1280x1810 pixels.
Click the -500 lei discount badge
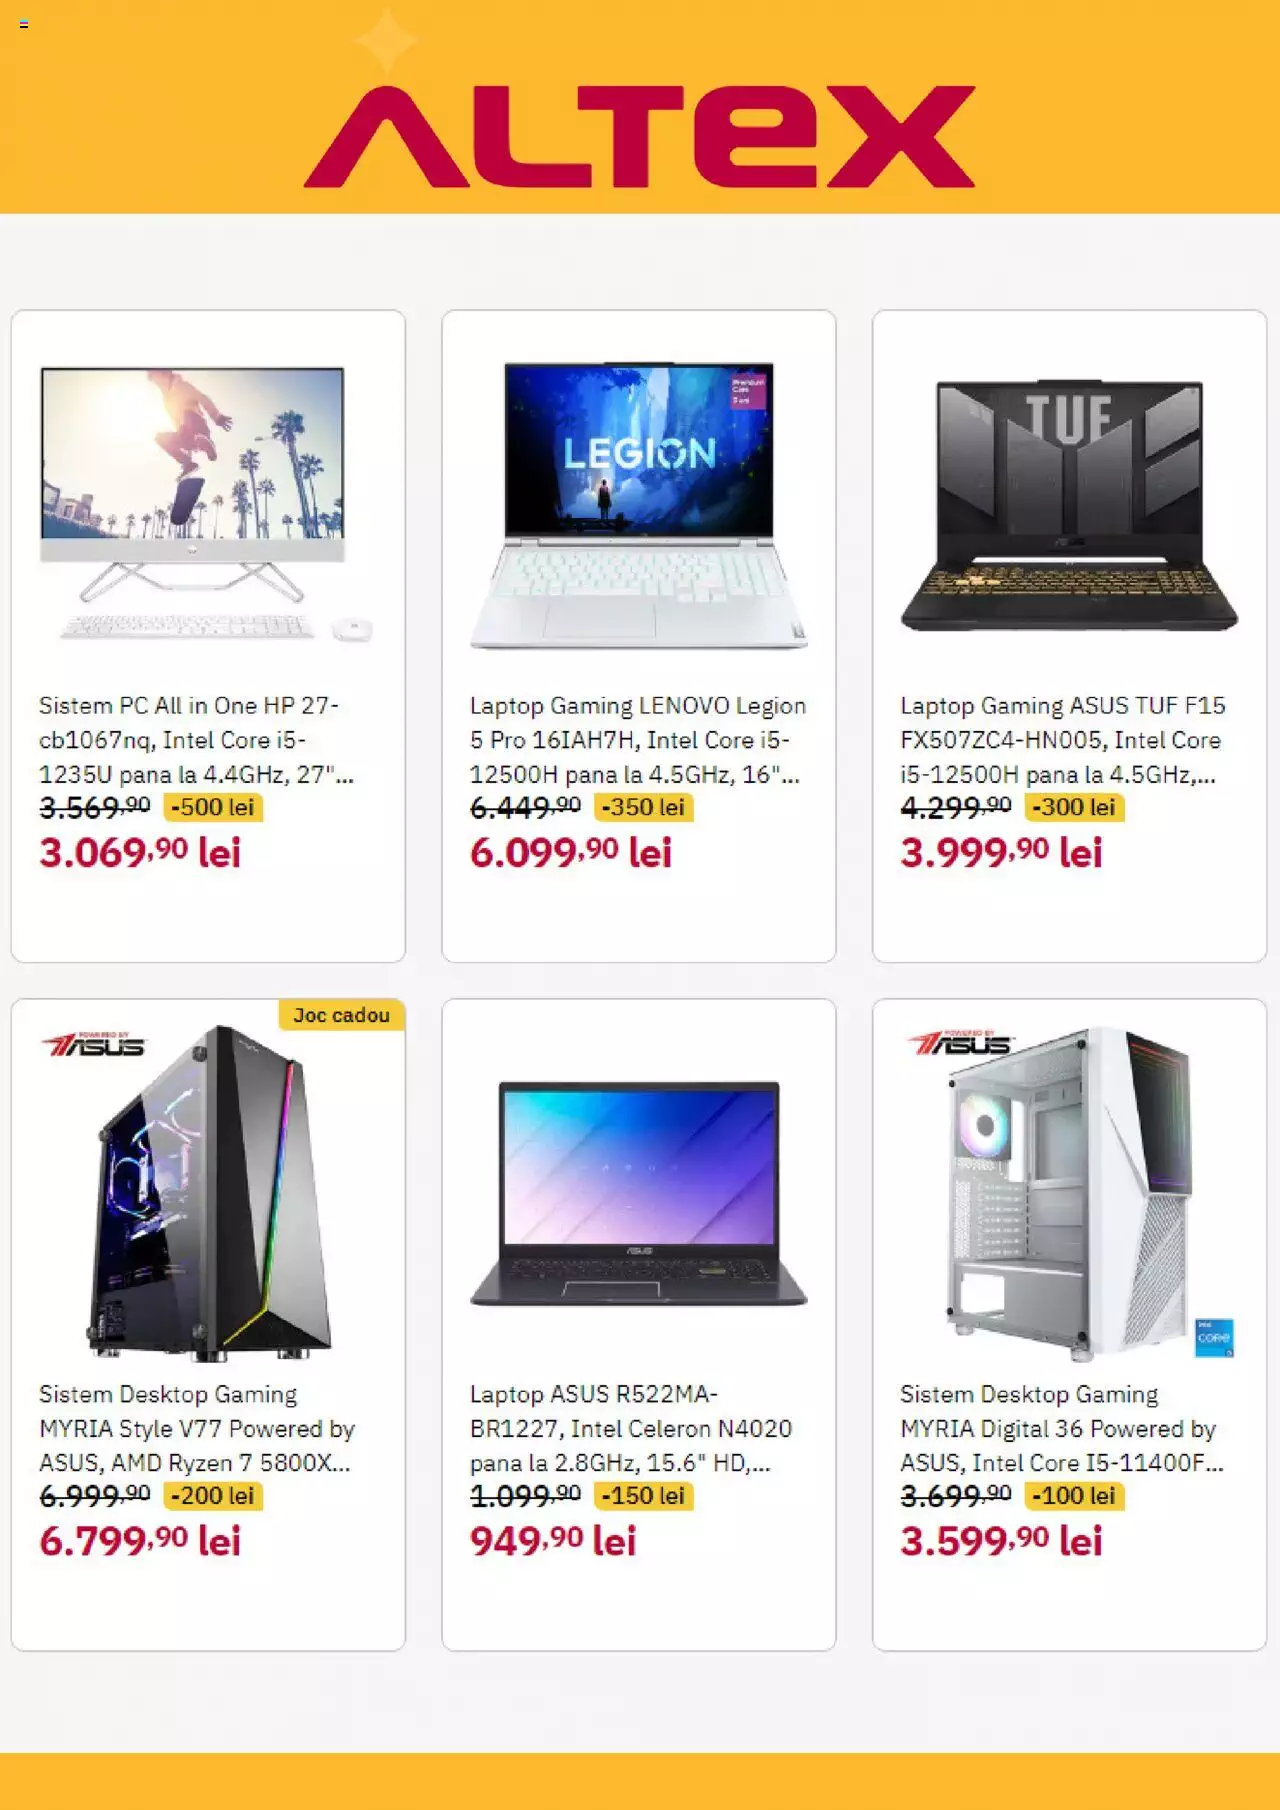(x=213, y=807)
